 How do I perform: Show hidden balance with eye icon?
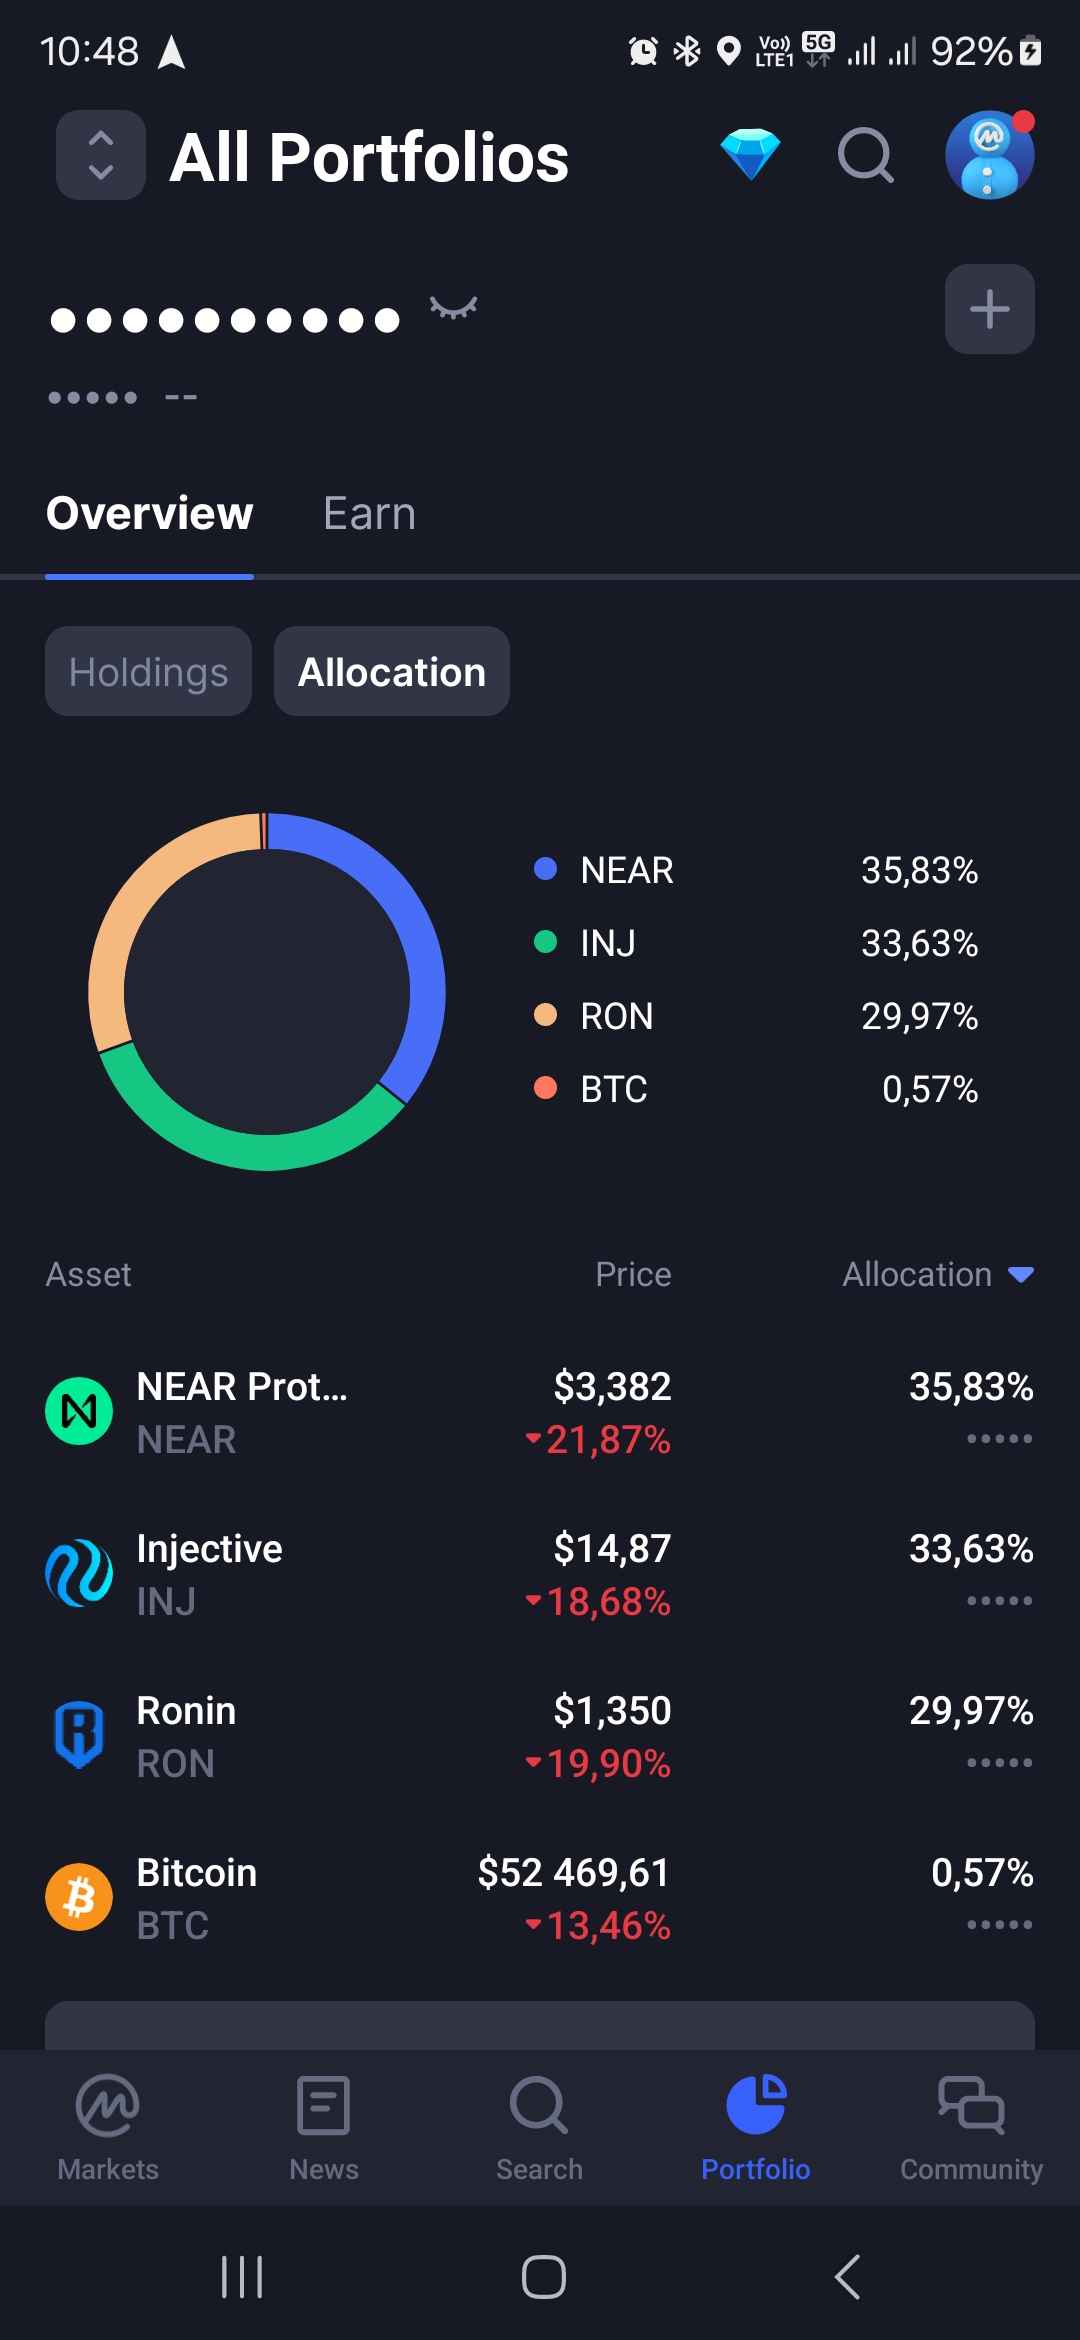453,307
